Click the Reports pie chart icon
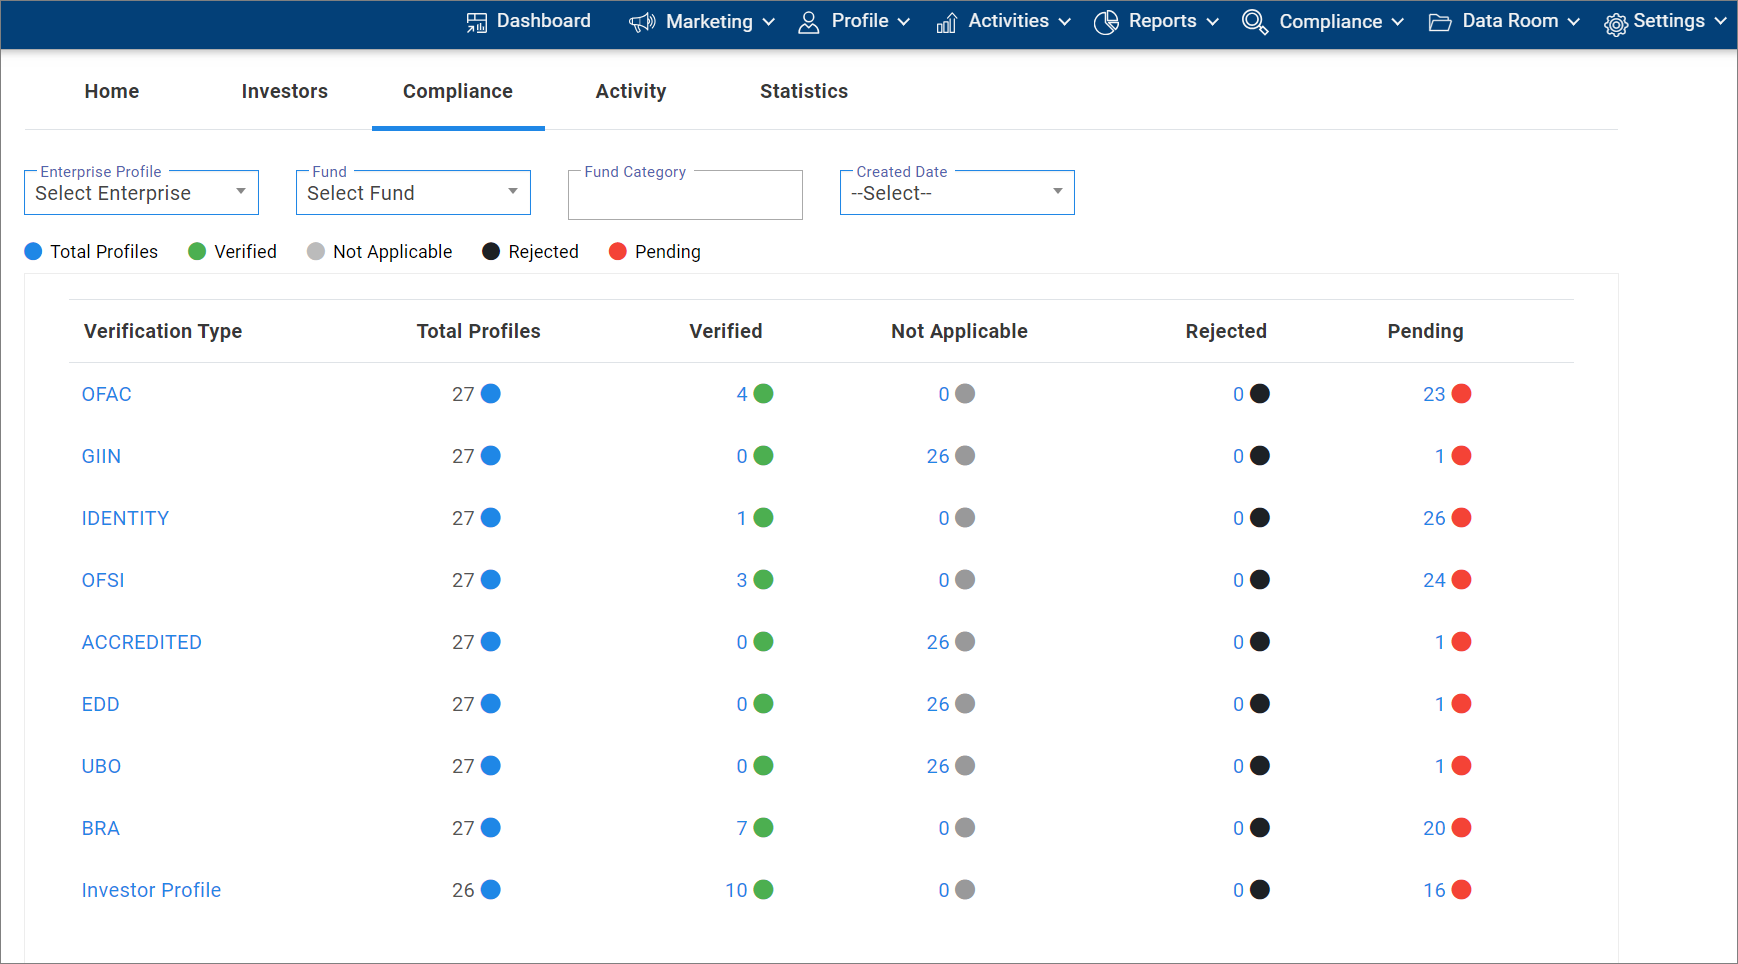Image resolution: width=1738 pixels, height=964 pixels. pos(1106,22)
